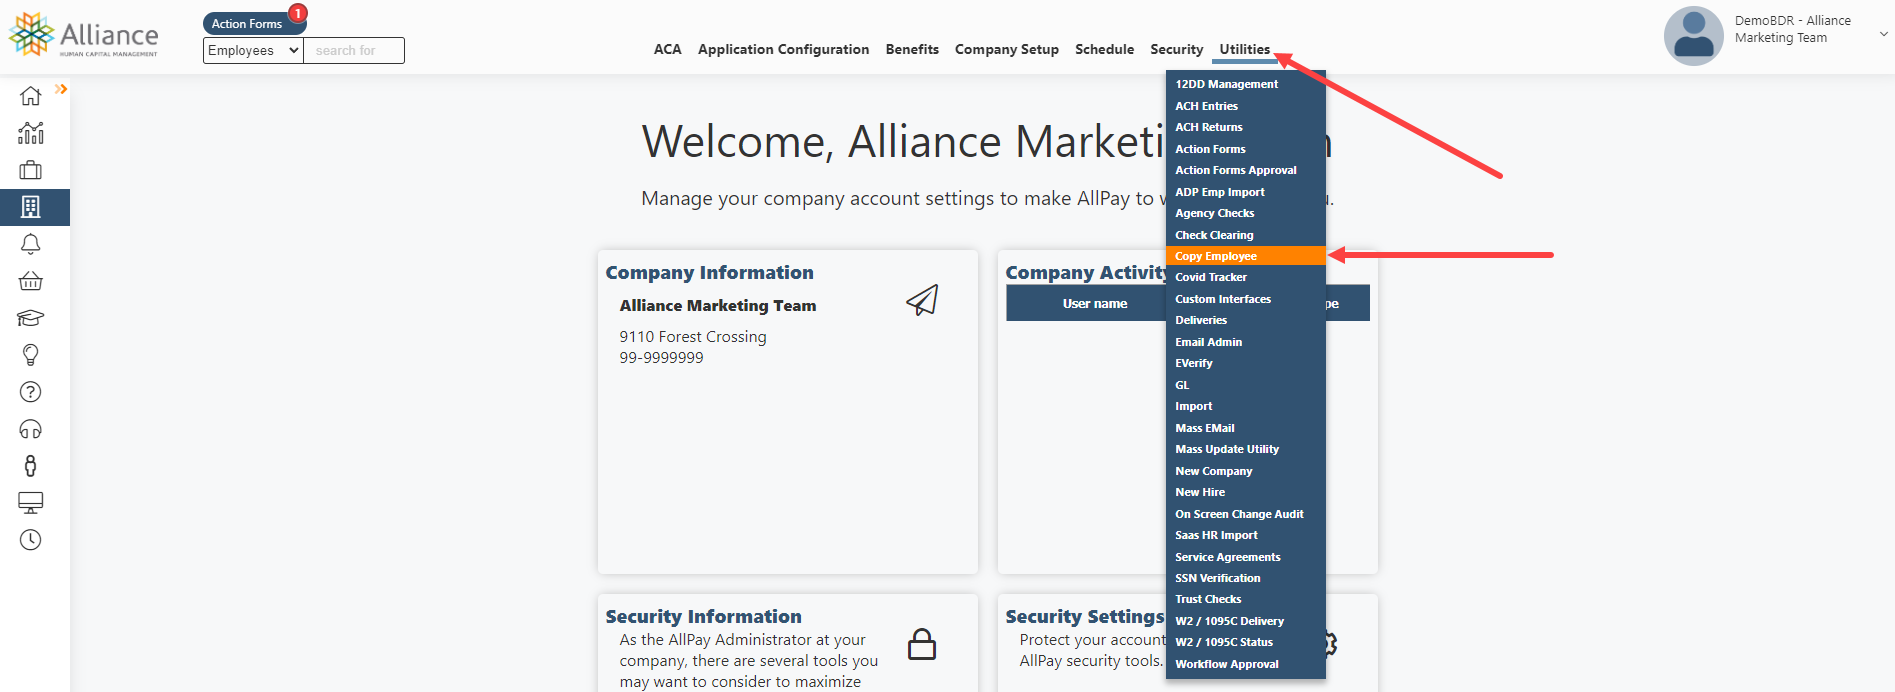The width and height of the screenshot is (1895, 692).
Task: Open Covid Tracker from the menu
Action: 1246,277
